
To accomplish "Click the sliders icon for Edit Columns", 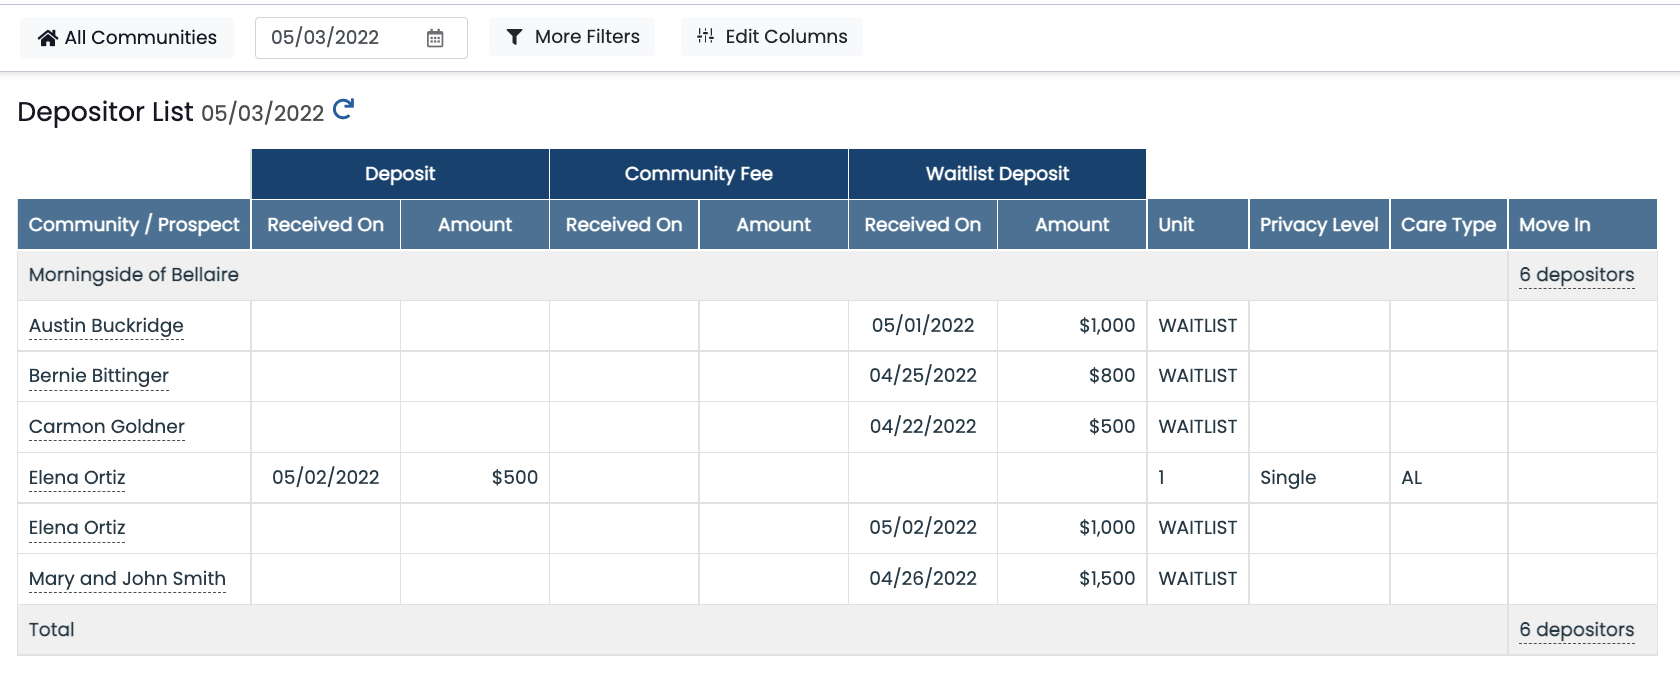I will (x=705, y=36).
